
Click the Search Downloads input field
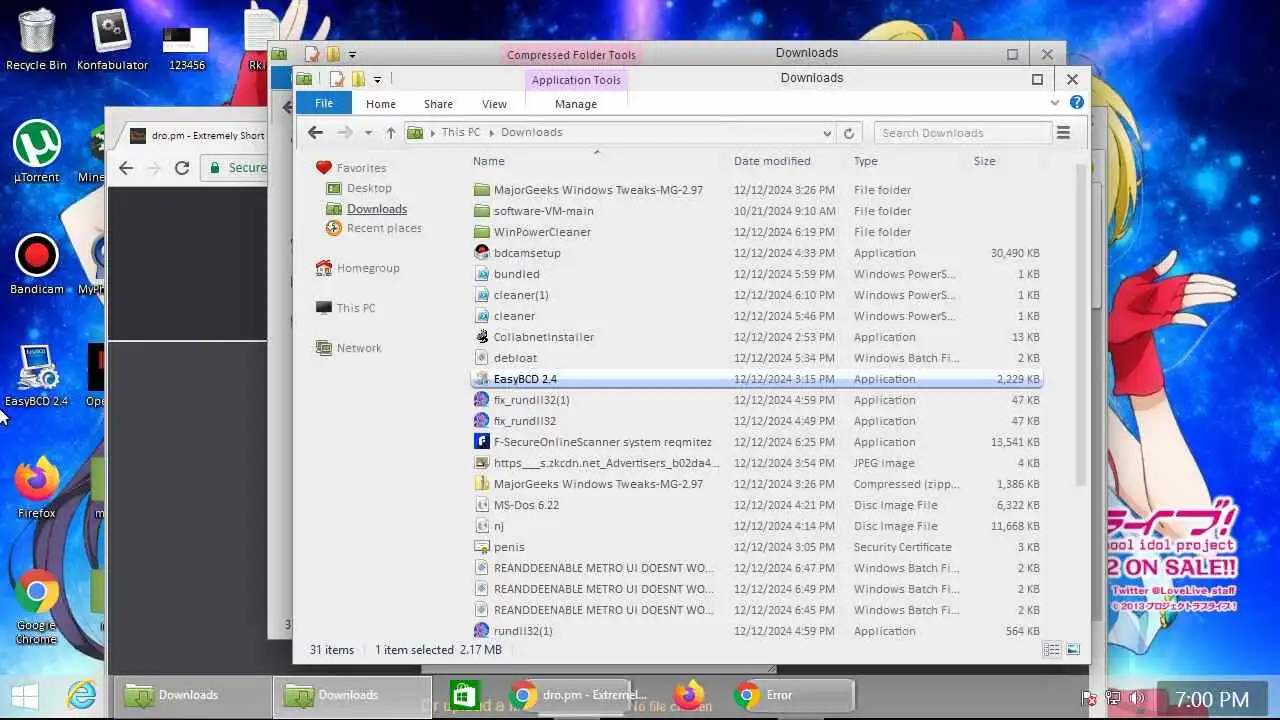click(963, 133)
